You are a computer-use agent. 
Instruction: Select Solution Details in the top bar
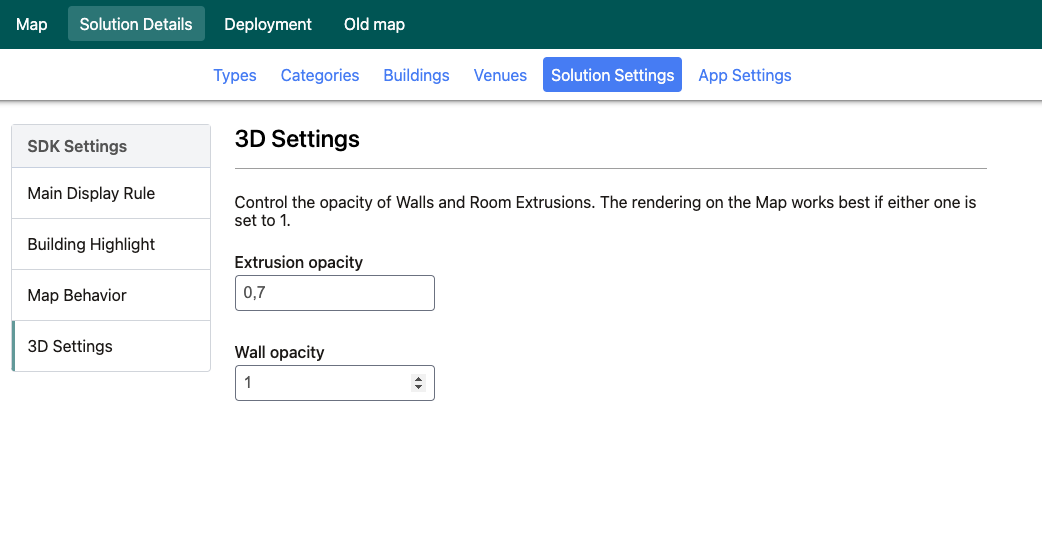[x=136, y=24]
